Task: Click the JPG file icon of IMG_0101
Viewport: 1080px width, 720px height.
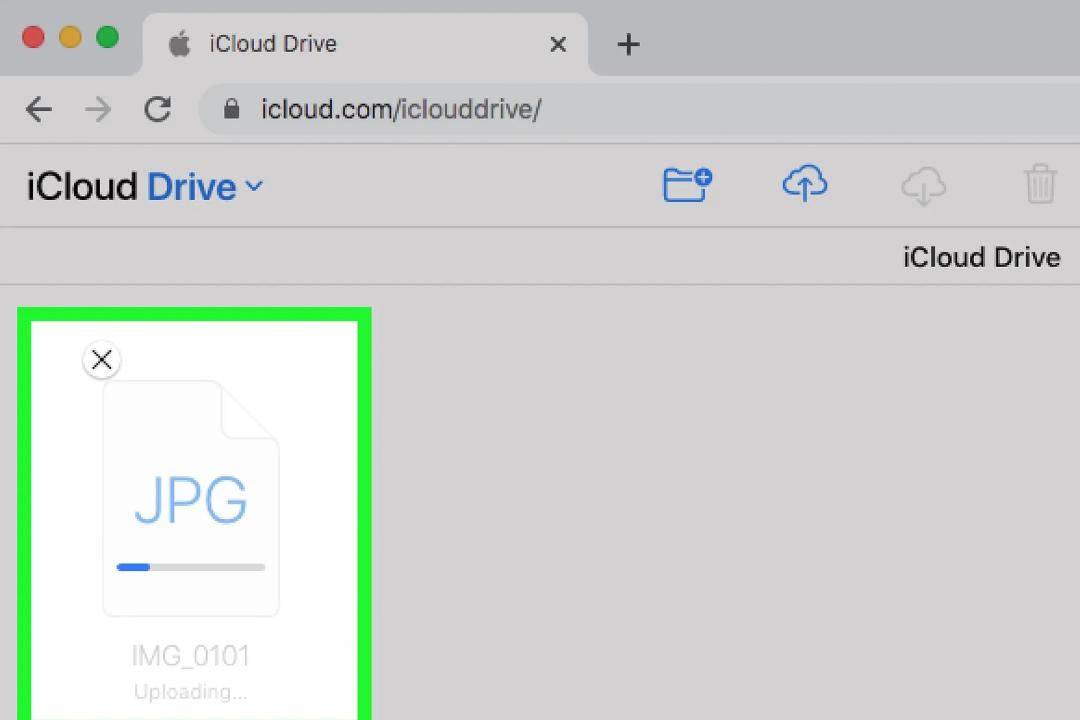Action: click(x=191, y=498)
